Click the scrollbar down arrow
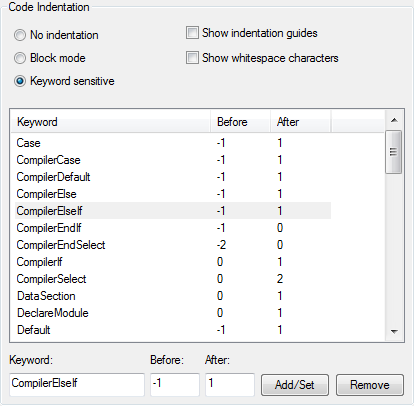This screenshot has width=414, height=406. tap(394, 331)
